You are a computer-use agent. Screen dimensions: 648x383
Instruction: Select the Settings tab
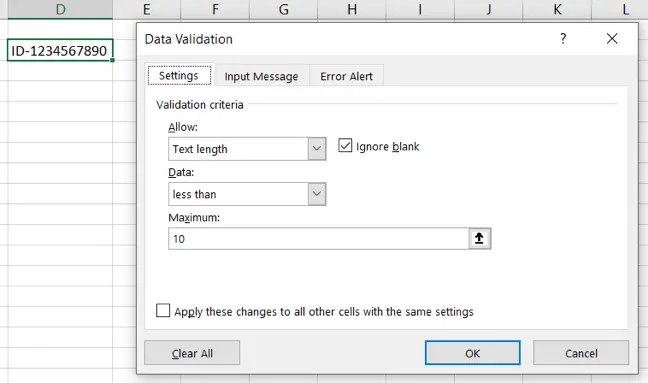[179, 75]
